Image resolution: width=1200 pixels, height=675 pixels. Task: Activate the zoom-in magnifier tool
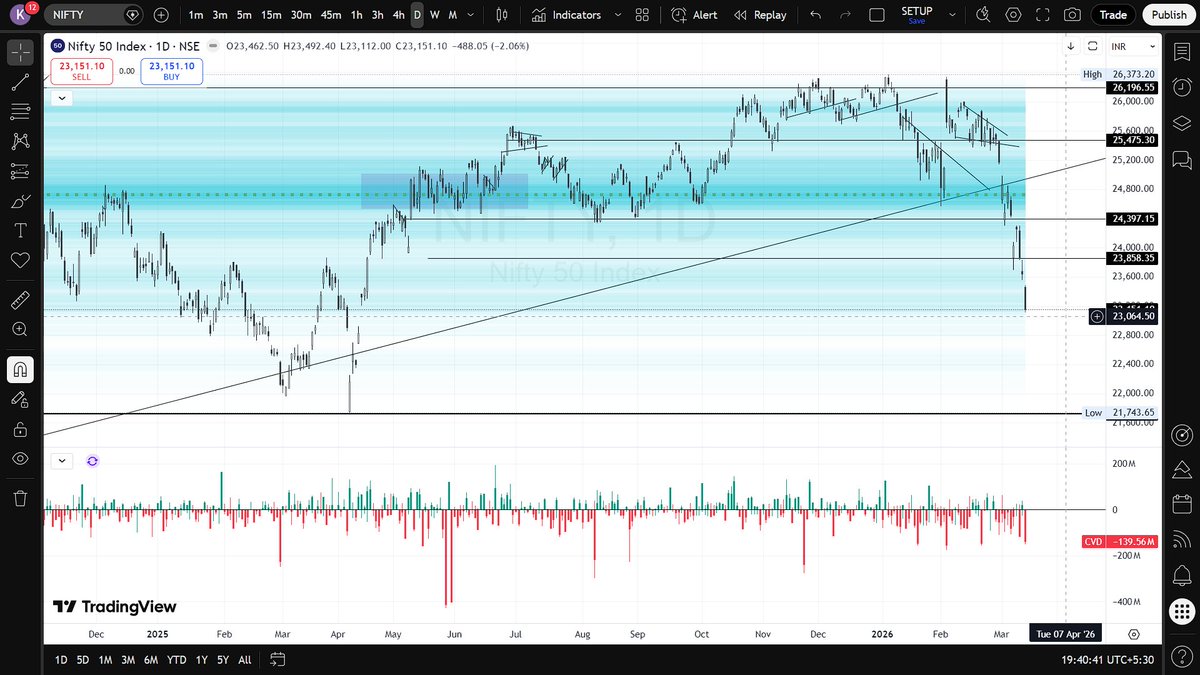20,328
